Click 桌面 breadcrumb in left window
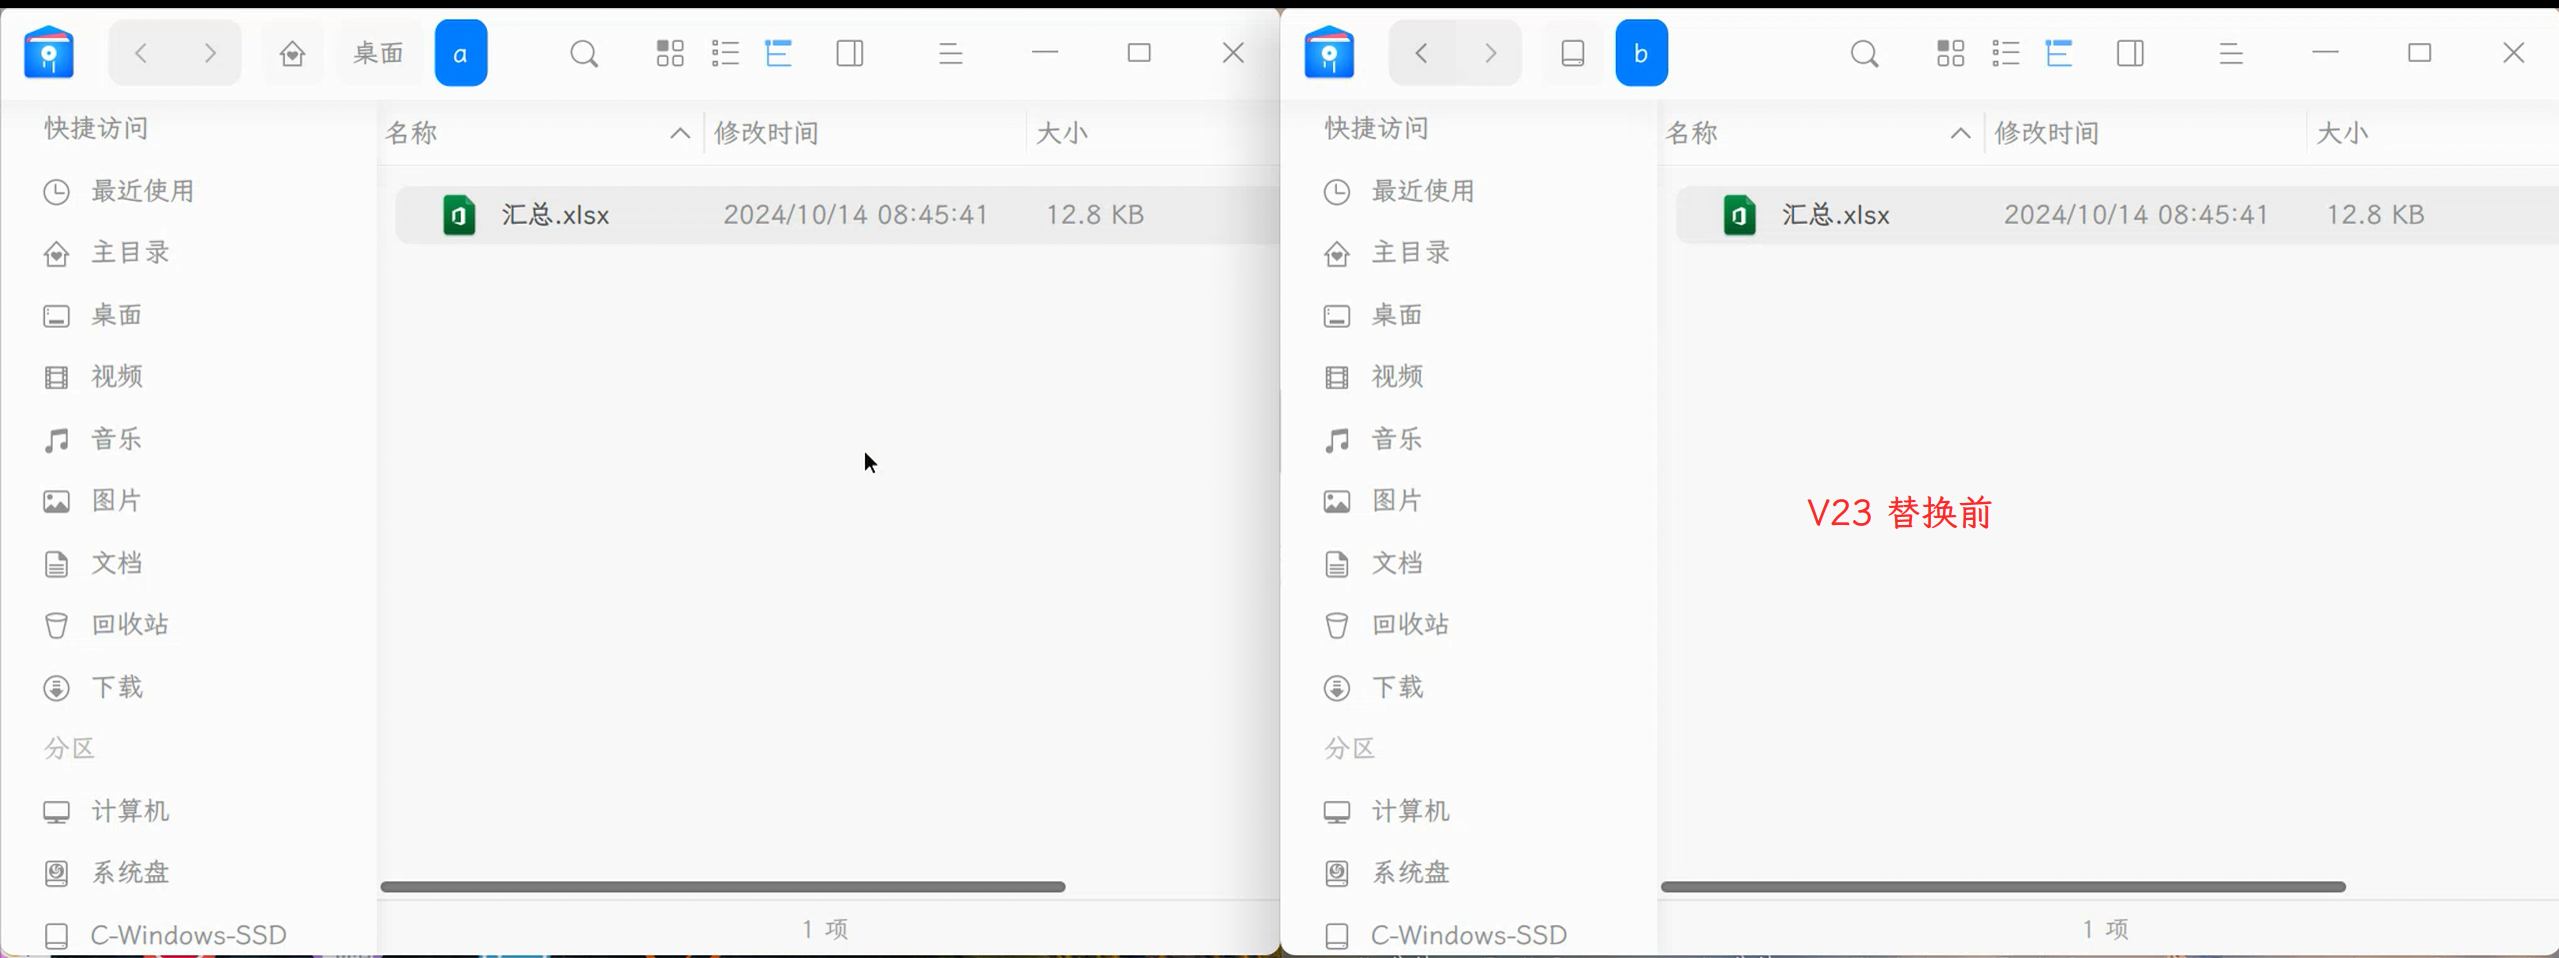 coord(378,53)
